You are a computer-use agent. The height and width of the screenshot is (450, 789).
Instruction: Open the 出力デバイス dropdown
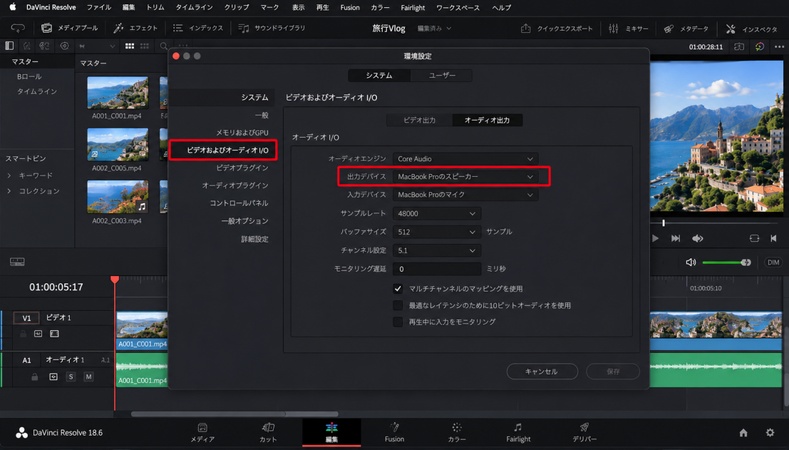(465, 177)
